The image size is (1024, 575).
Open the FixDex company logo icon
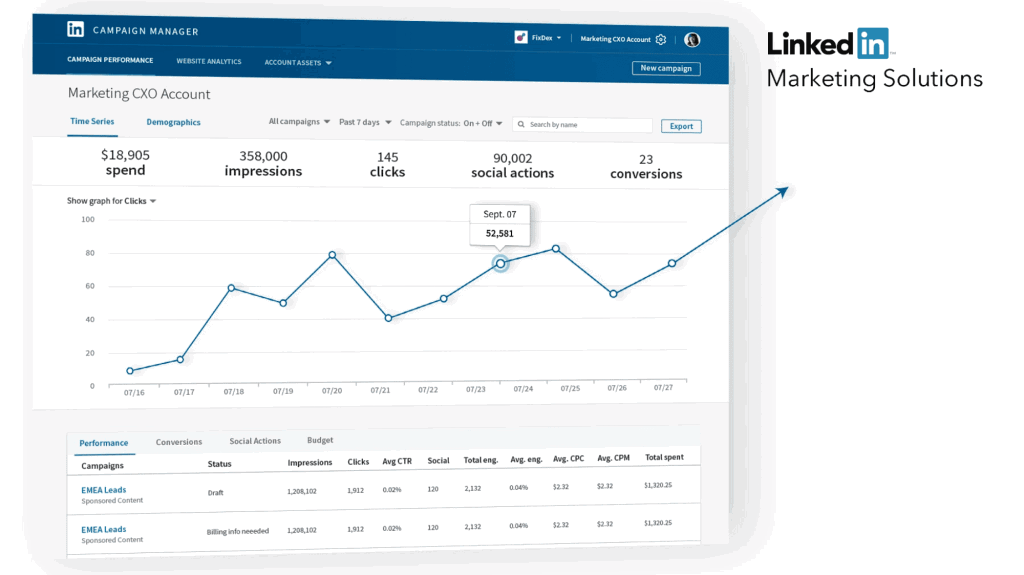coord(520,37)
